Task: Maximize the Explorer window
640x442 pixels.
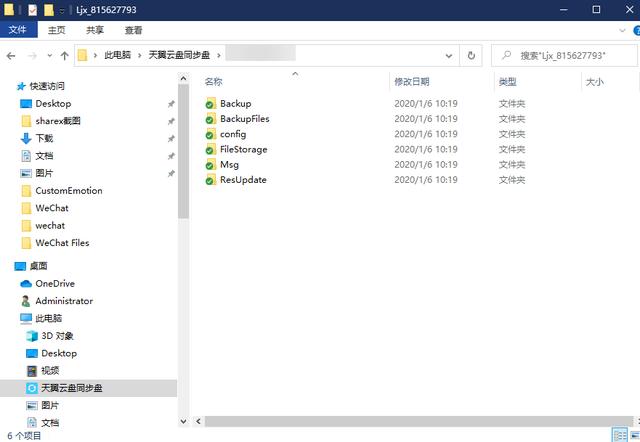Action: [596, 10]
